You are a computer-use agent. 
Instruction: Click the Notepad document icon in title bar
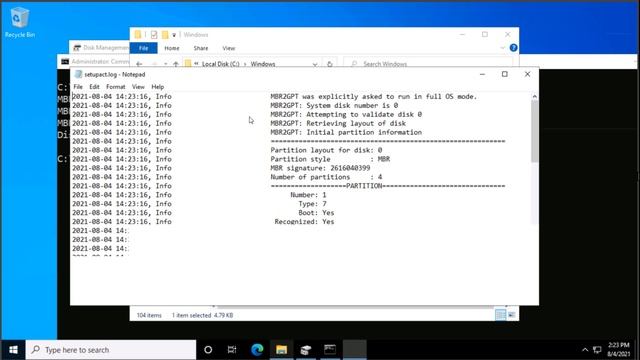[78, 74]
